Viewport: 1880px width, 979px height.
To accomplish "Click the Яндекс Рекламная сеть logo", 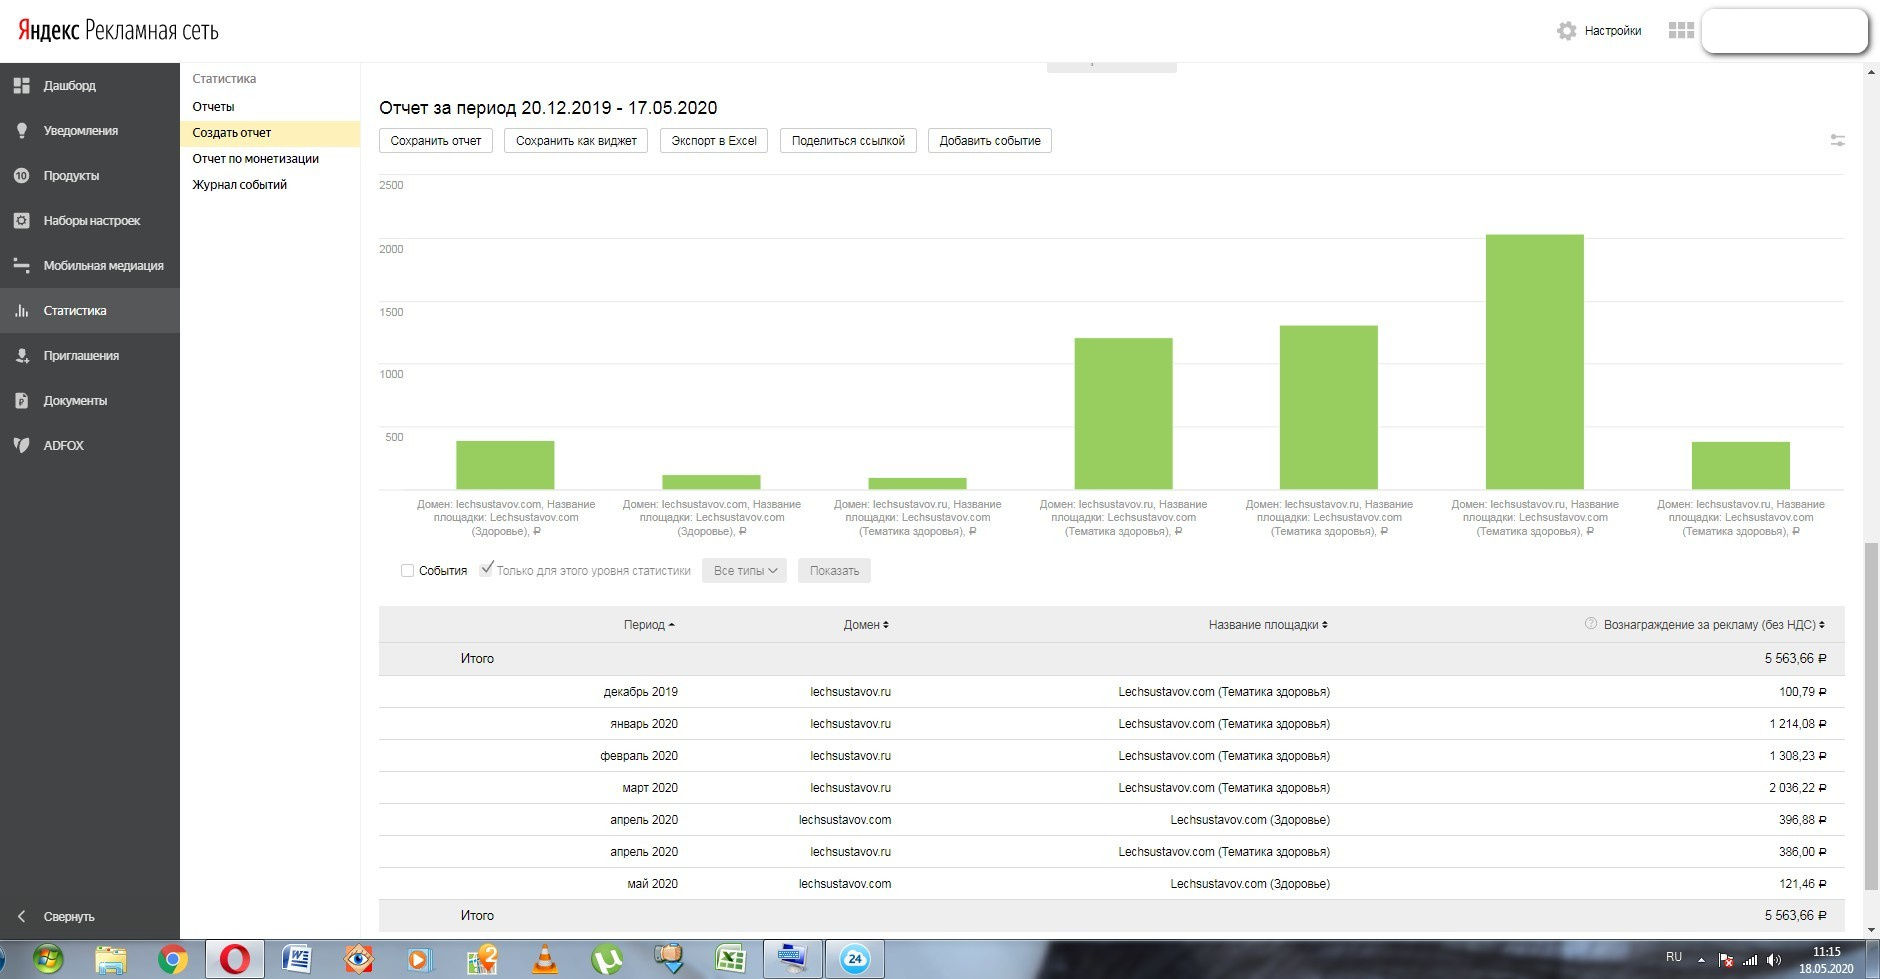I will click(118, 31).
